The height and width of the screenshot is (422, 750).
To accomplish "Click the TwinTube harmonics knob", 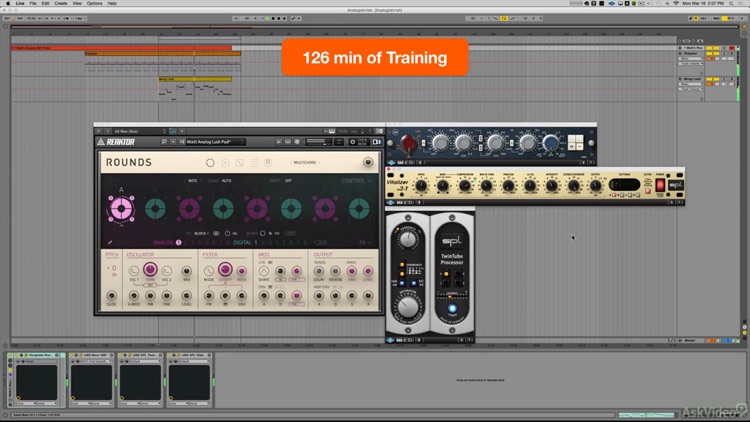I will 408,239.
